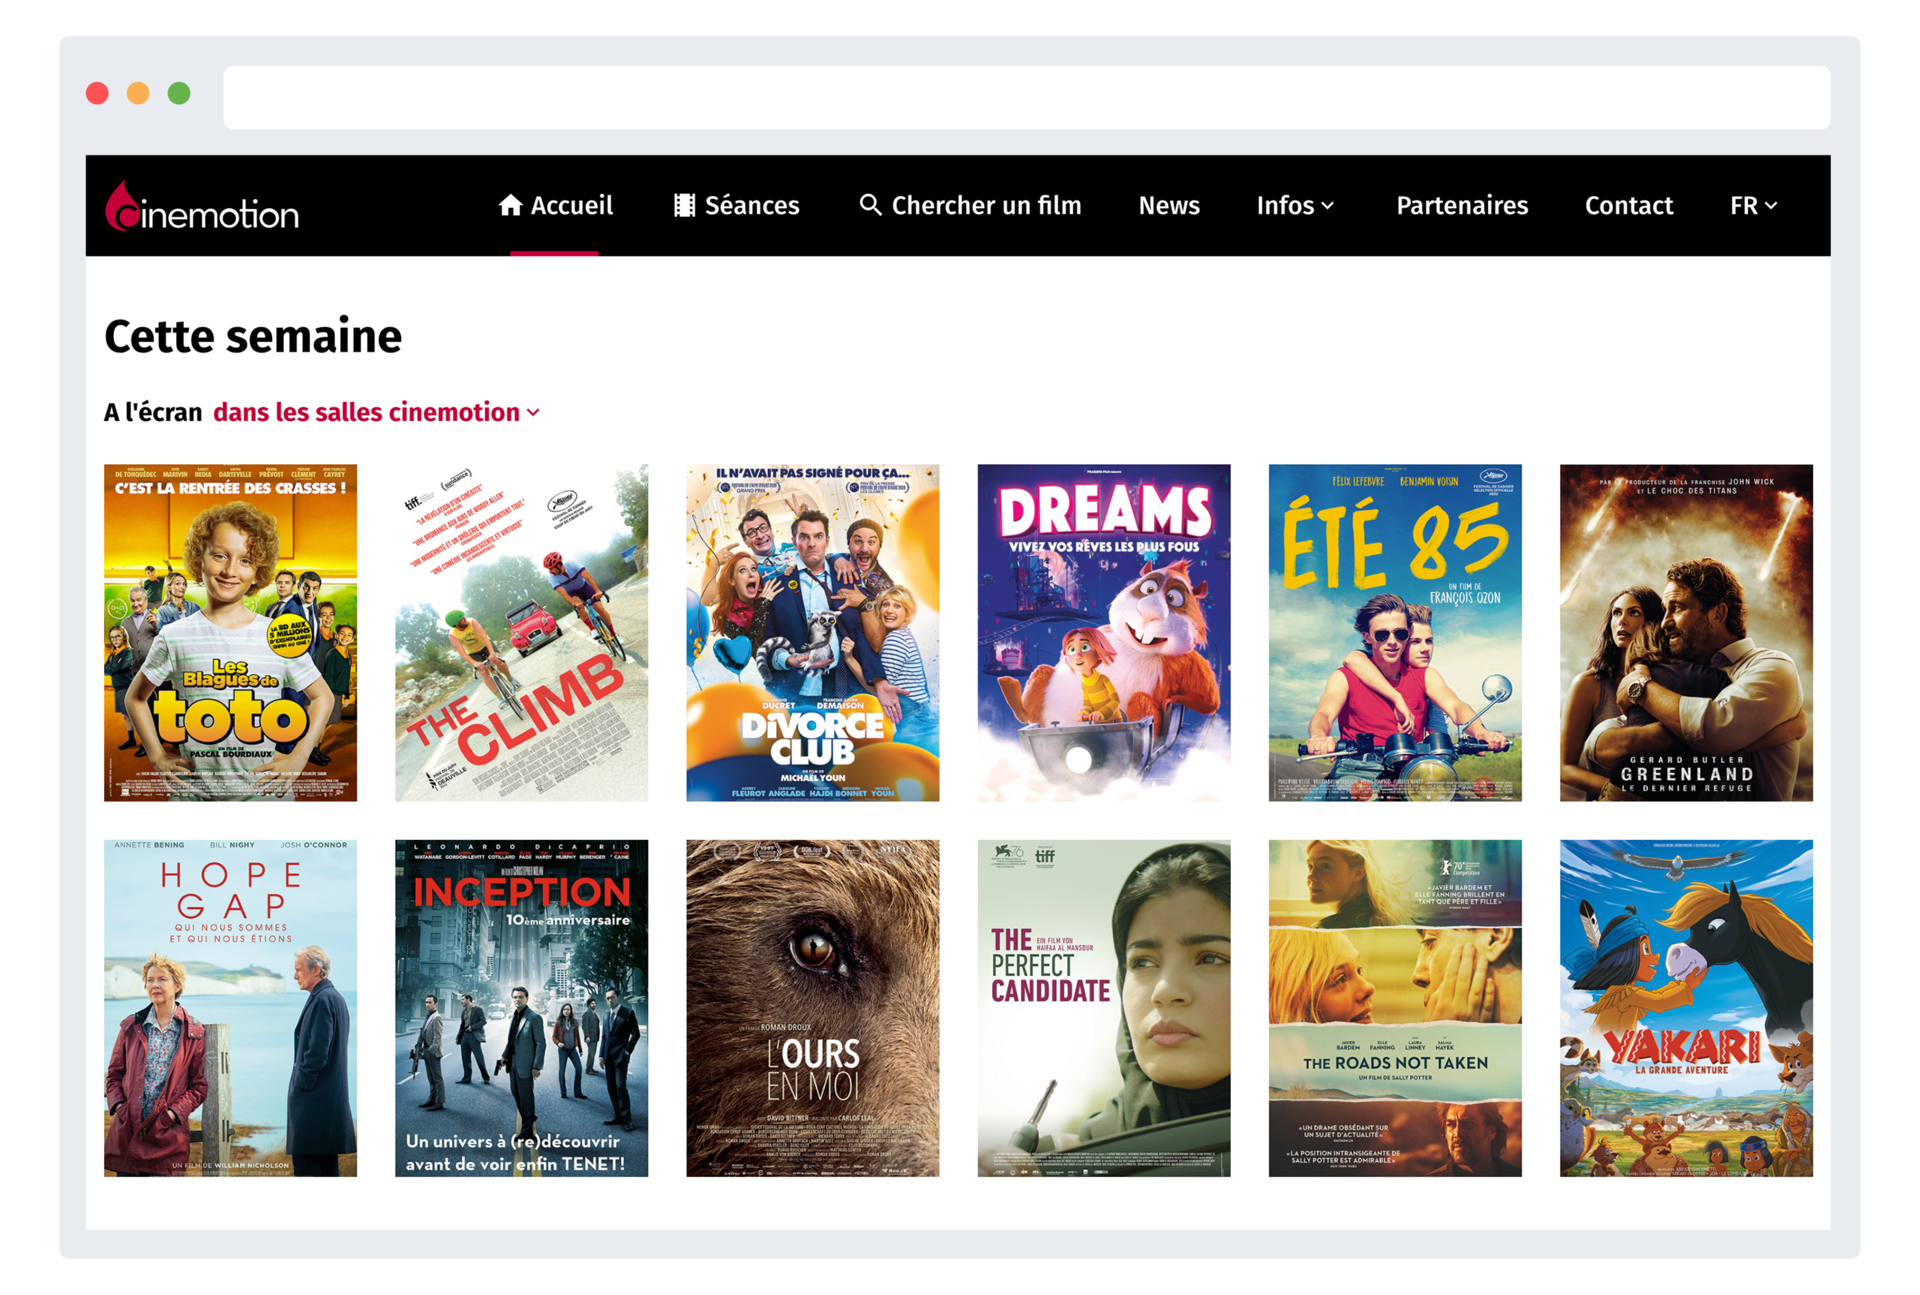Open The Roads Not Taken poster
The image size is (1920, 1295).
(1395, 1008)
